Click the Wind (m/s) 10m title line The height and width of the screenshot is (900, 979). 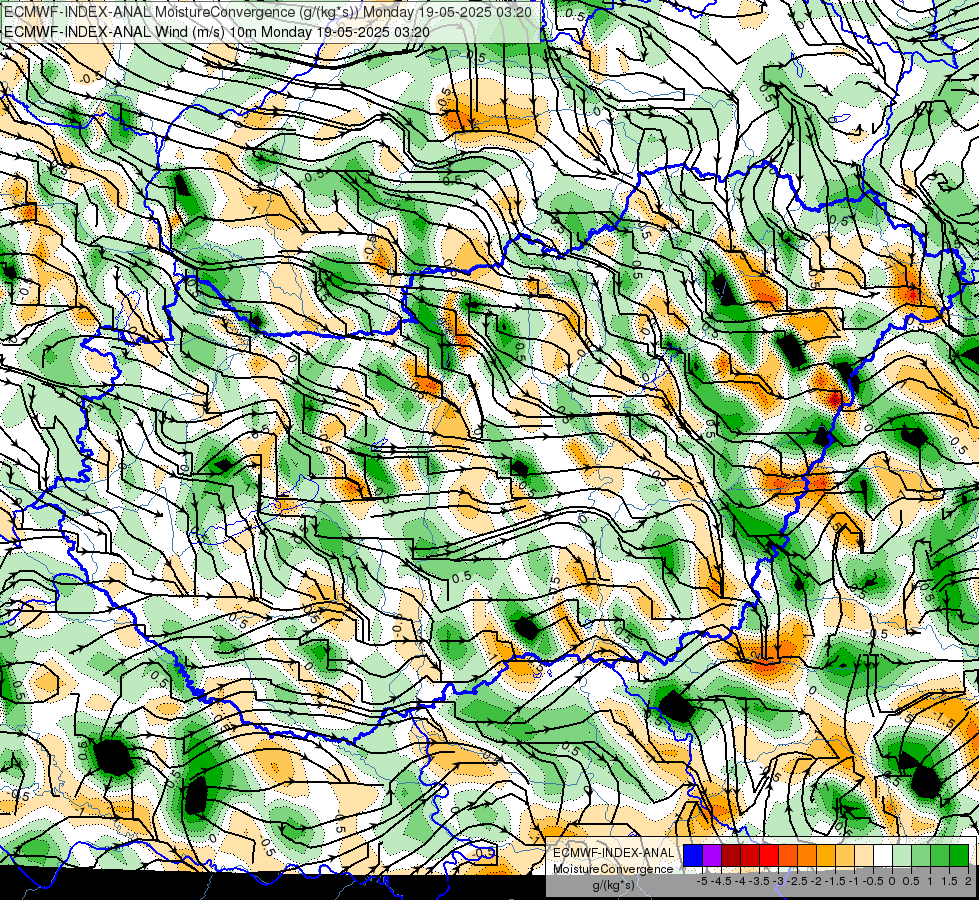tap(217, 31)
